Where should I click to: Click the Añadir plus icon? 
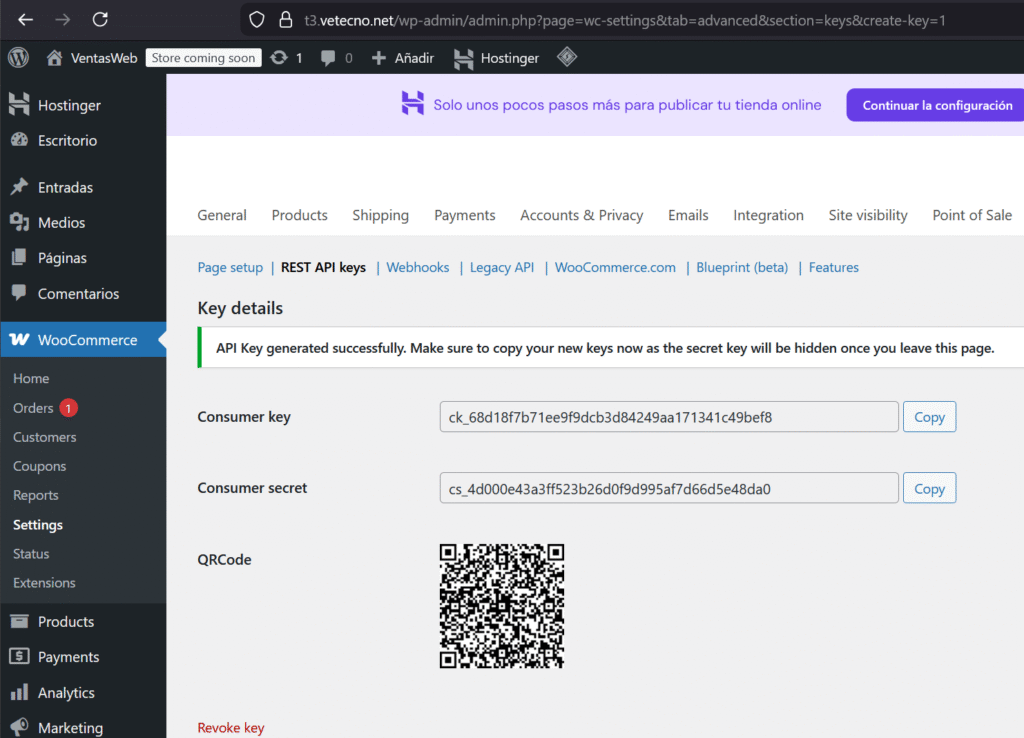379,58
